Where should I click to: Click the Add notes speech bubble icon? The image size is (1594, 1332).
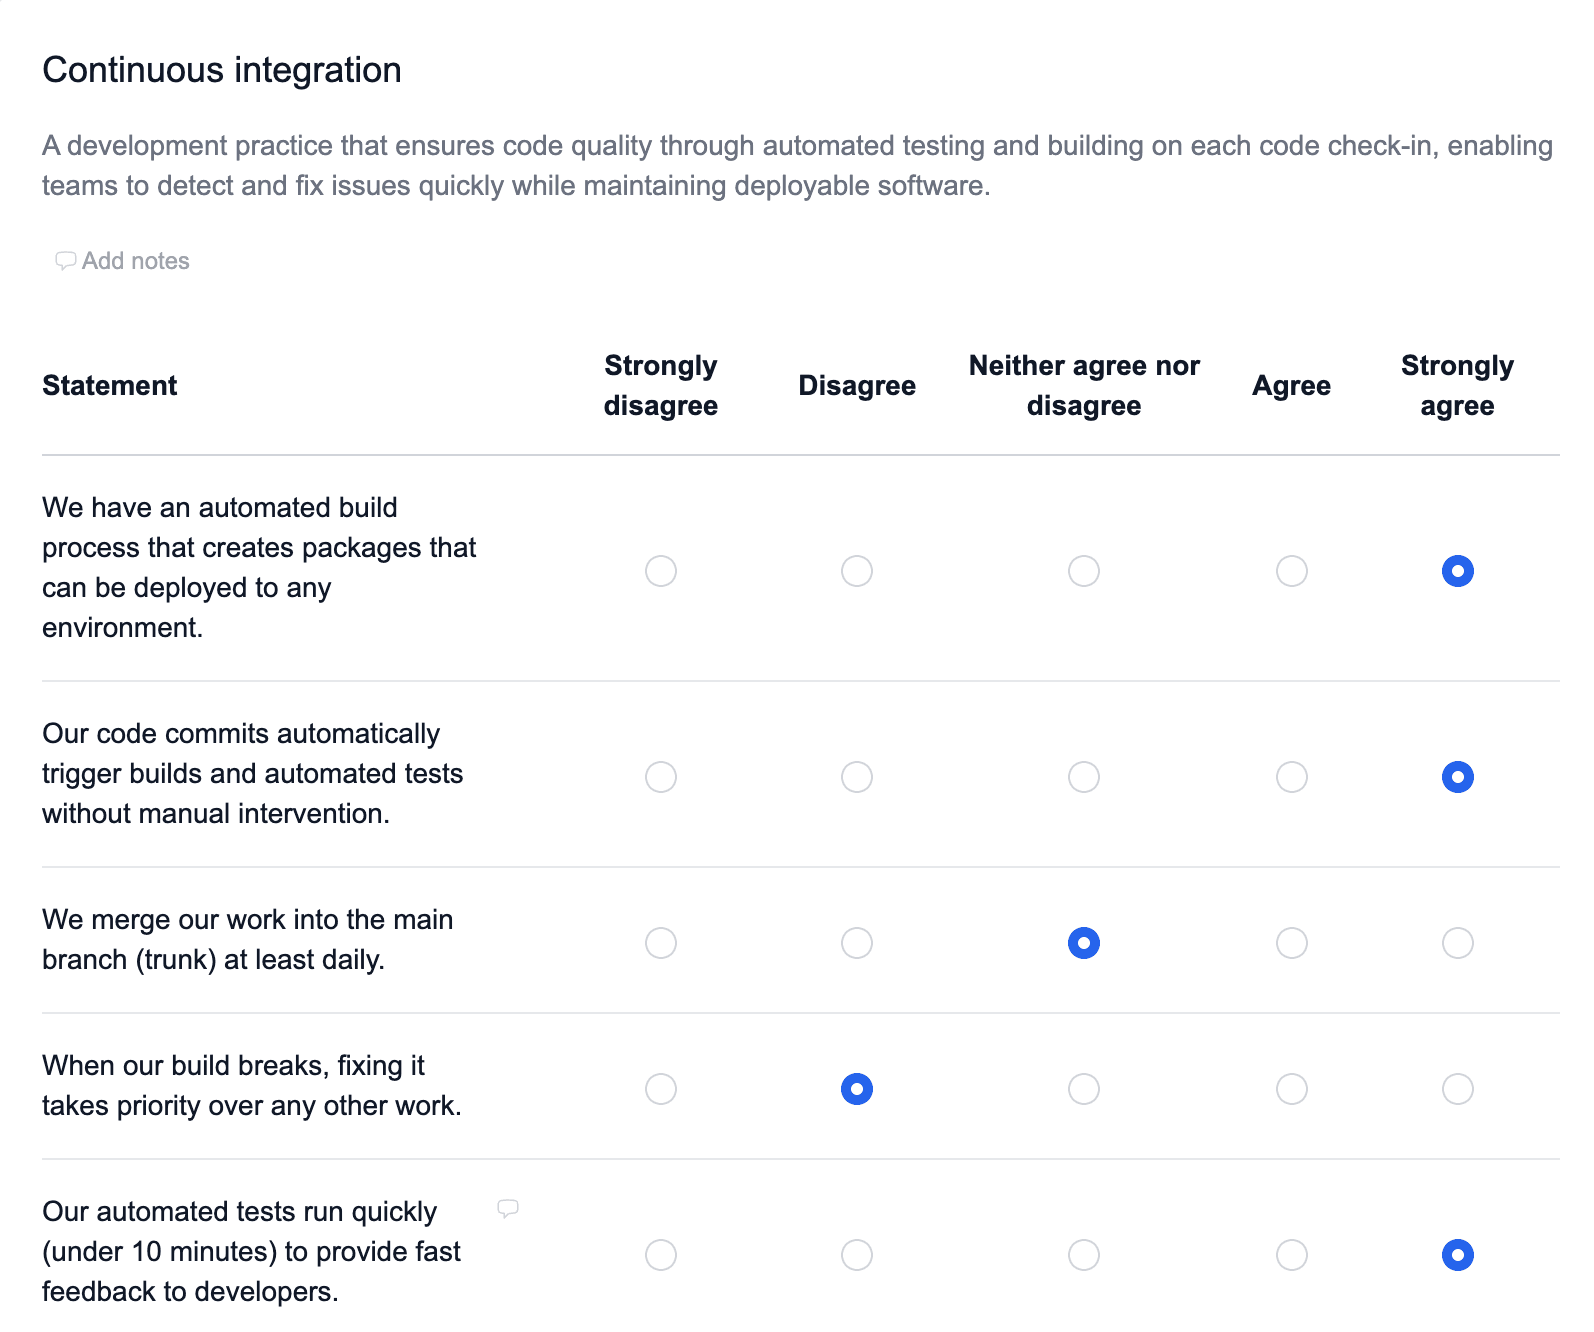[x=66, y=261]
